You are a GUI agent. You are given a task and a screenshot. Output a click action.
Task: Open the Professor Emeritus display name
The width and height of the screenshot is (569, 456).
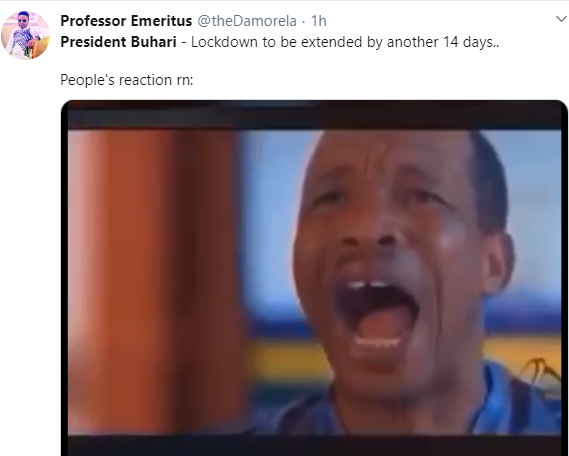point(126,21)
